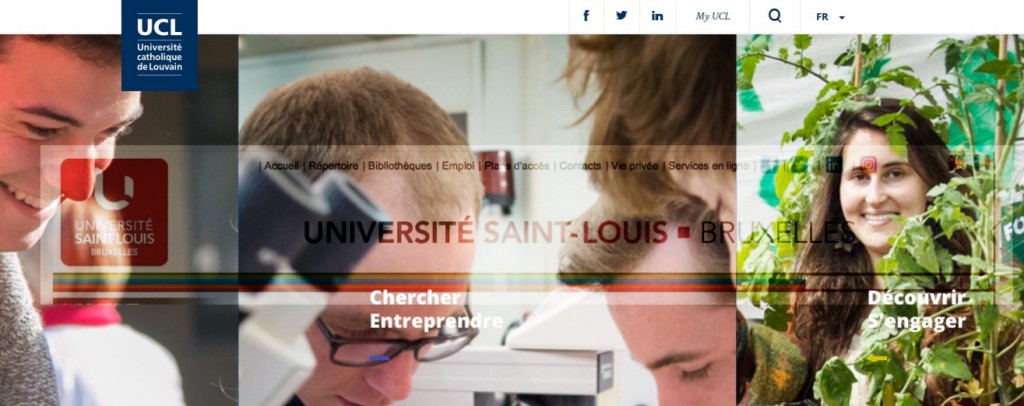Open the Chercher Entreprendre panel
The image size is (1024, 406).
(x=436, y=309)
